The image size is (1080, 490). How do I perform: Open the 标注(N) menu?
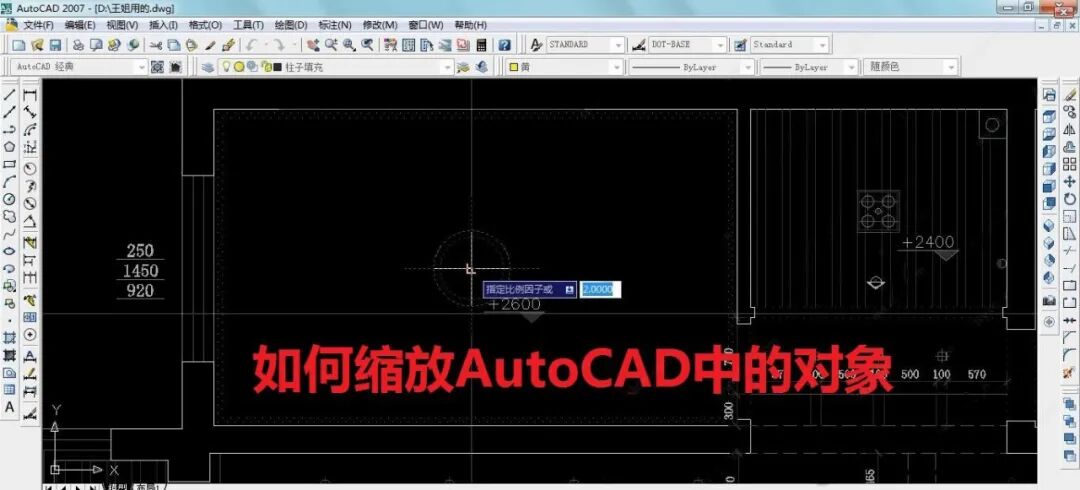(335, 25)
